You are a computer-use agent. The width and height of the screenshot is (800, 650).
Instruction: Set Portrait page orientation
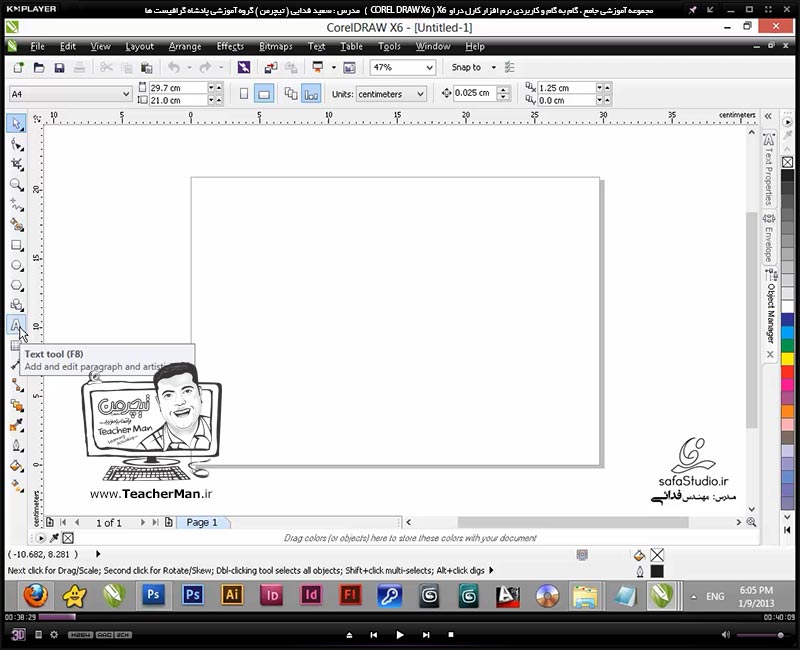click(x=244, y=94)
